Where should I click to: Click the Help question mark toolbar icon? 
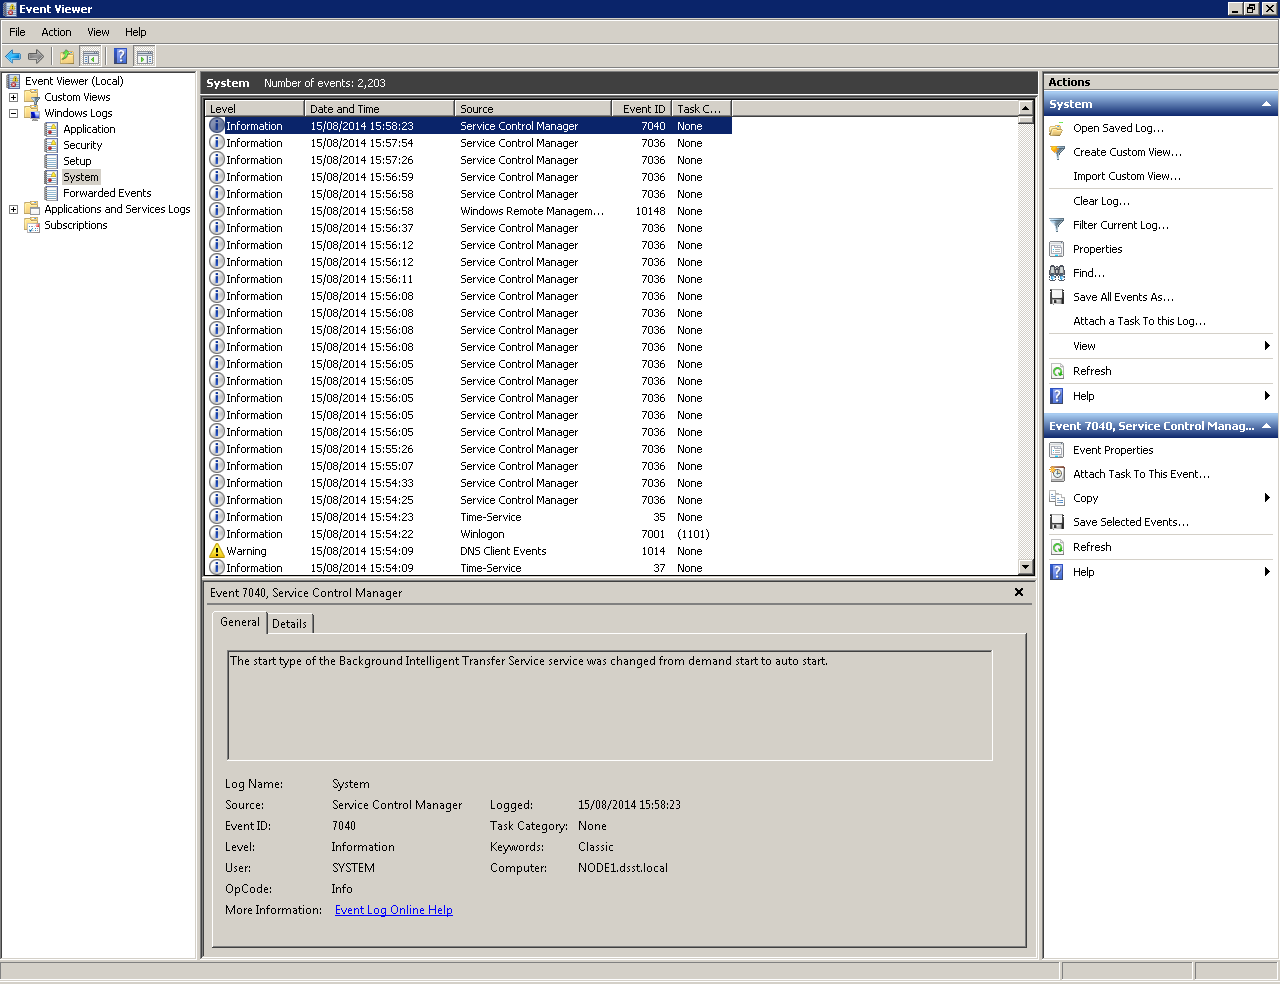pos(120,56)
